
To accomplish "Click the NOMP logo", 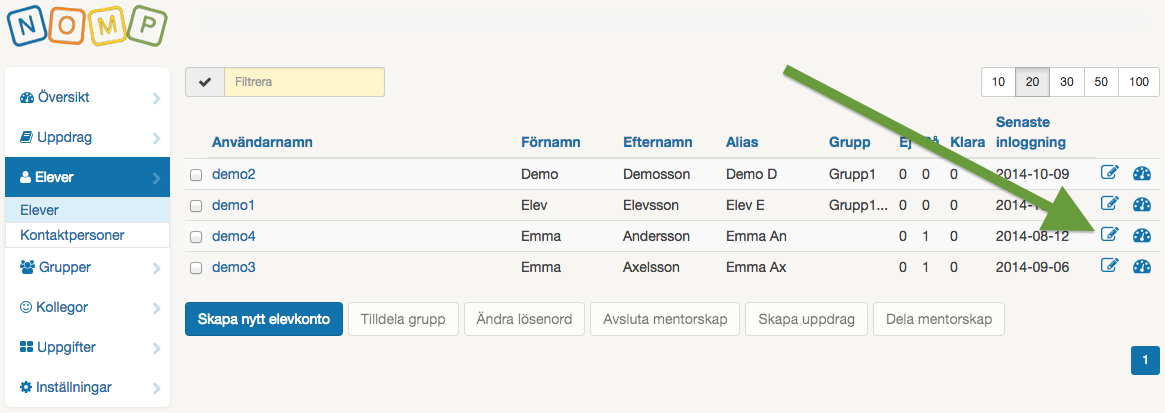I will (86, 26).
